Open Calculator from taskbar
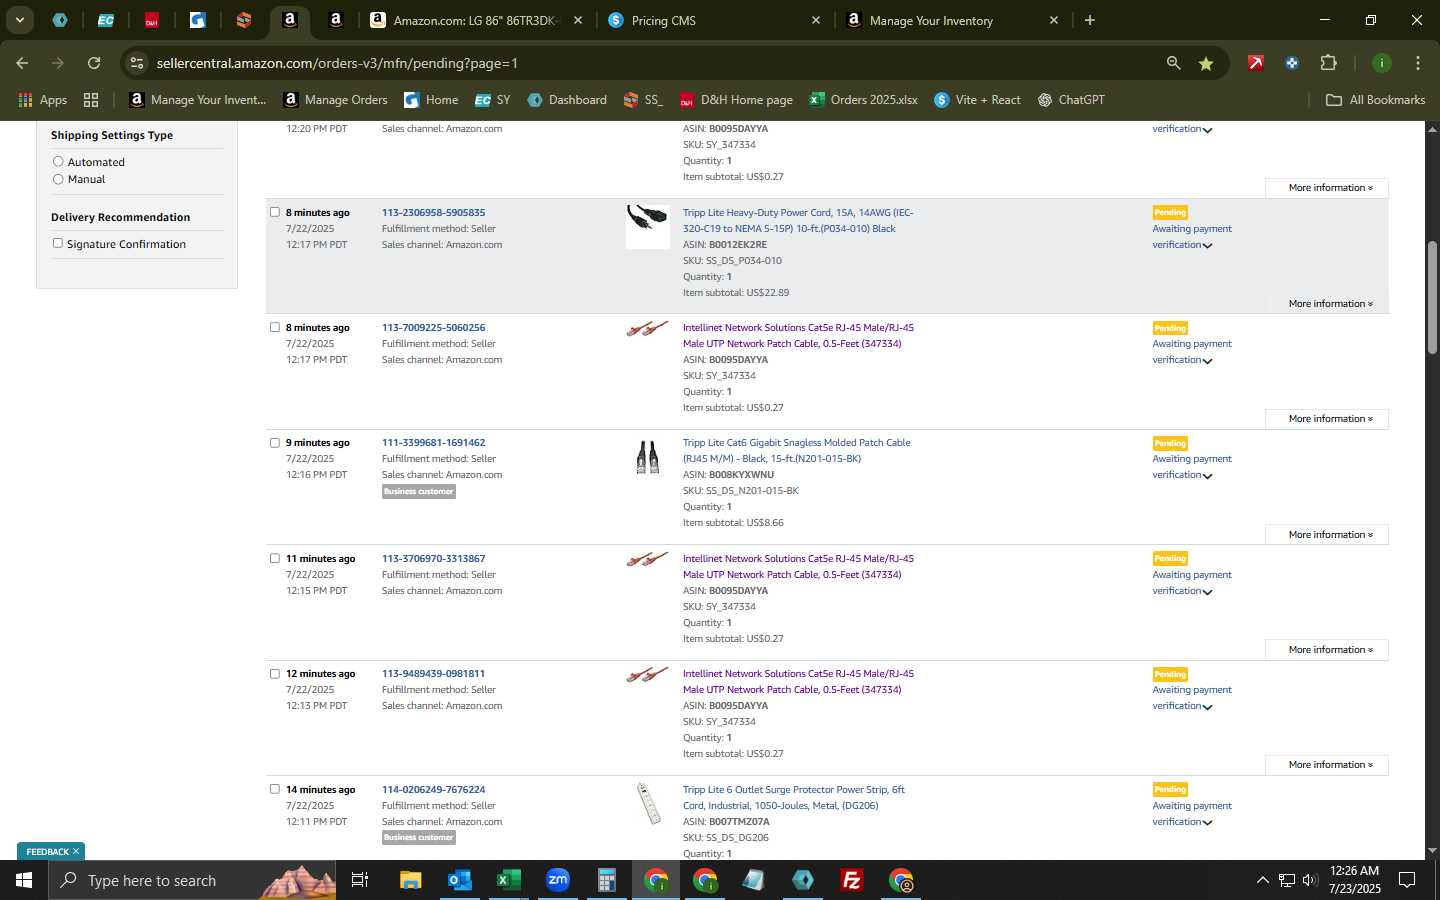The image size is (1440, 900). coord(606,880)
